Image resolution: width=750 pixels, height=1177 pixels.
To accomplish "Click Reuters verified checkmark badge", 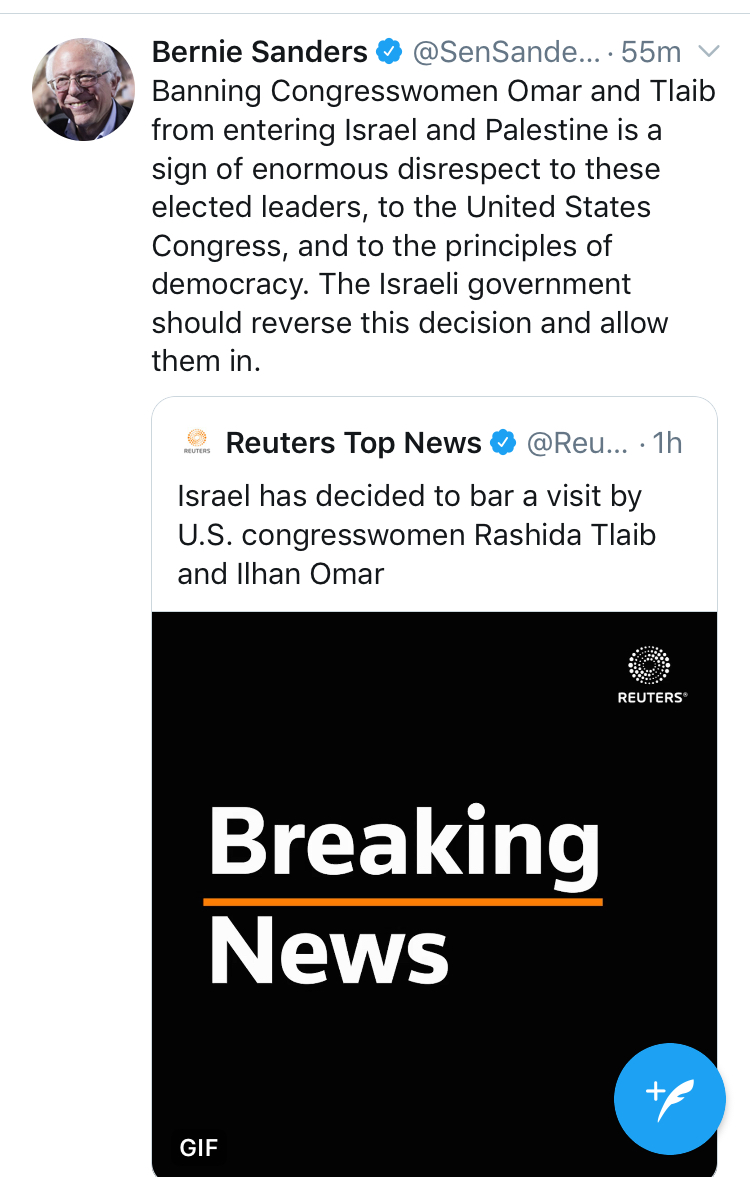I will pos(503,443).
